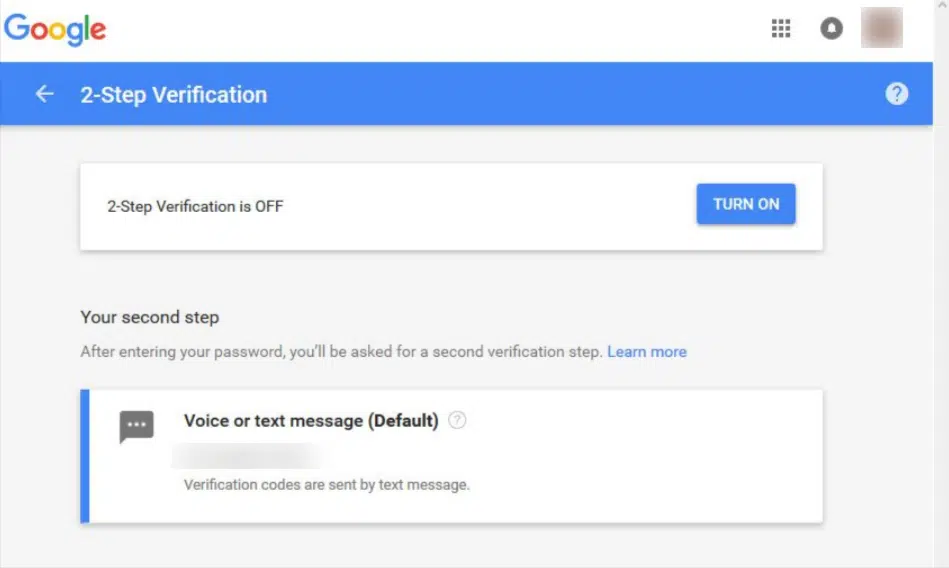Show help tooltip beside Voice or text message
Screen dimensions: 949x568
(x=457, y=420)
